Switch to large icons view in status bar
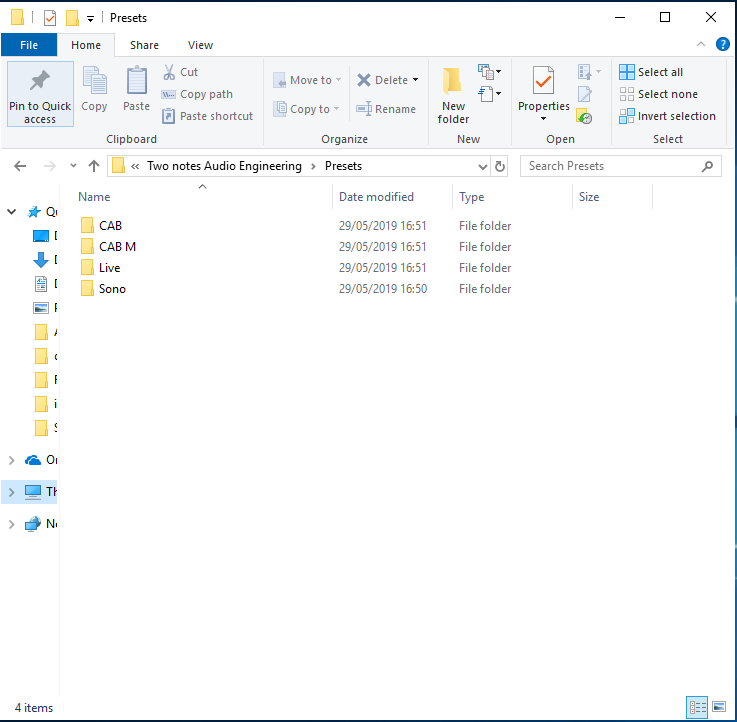This screenshot has height=722, width=737. coord(719,707)
